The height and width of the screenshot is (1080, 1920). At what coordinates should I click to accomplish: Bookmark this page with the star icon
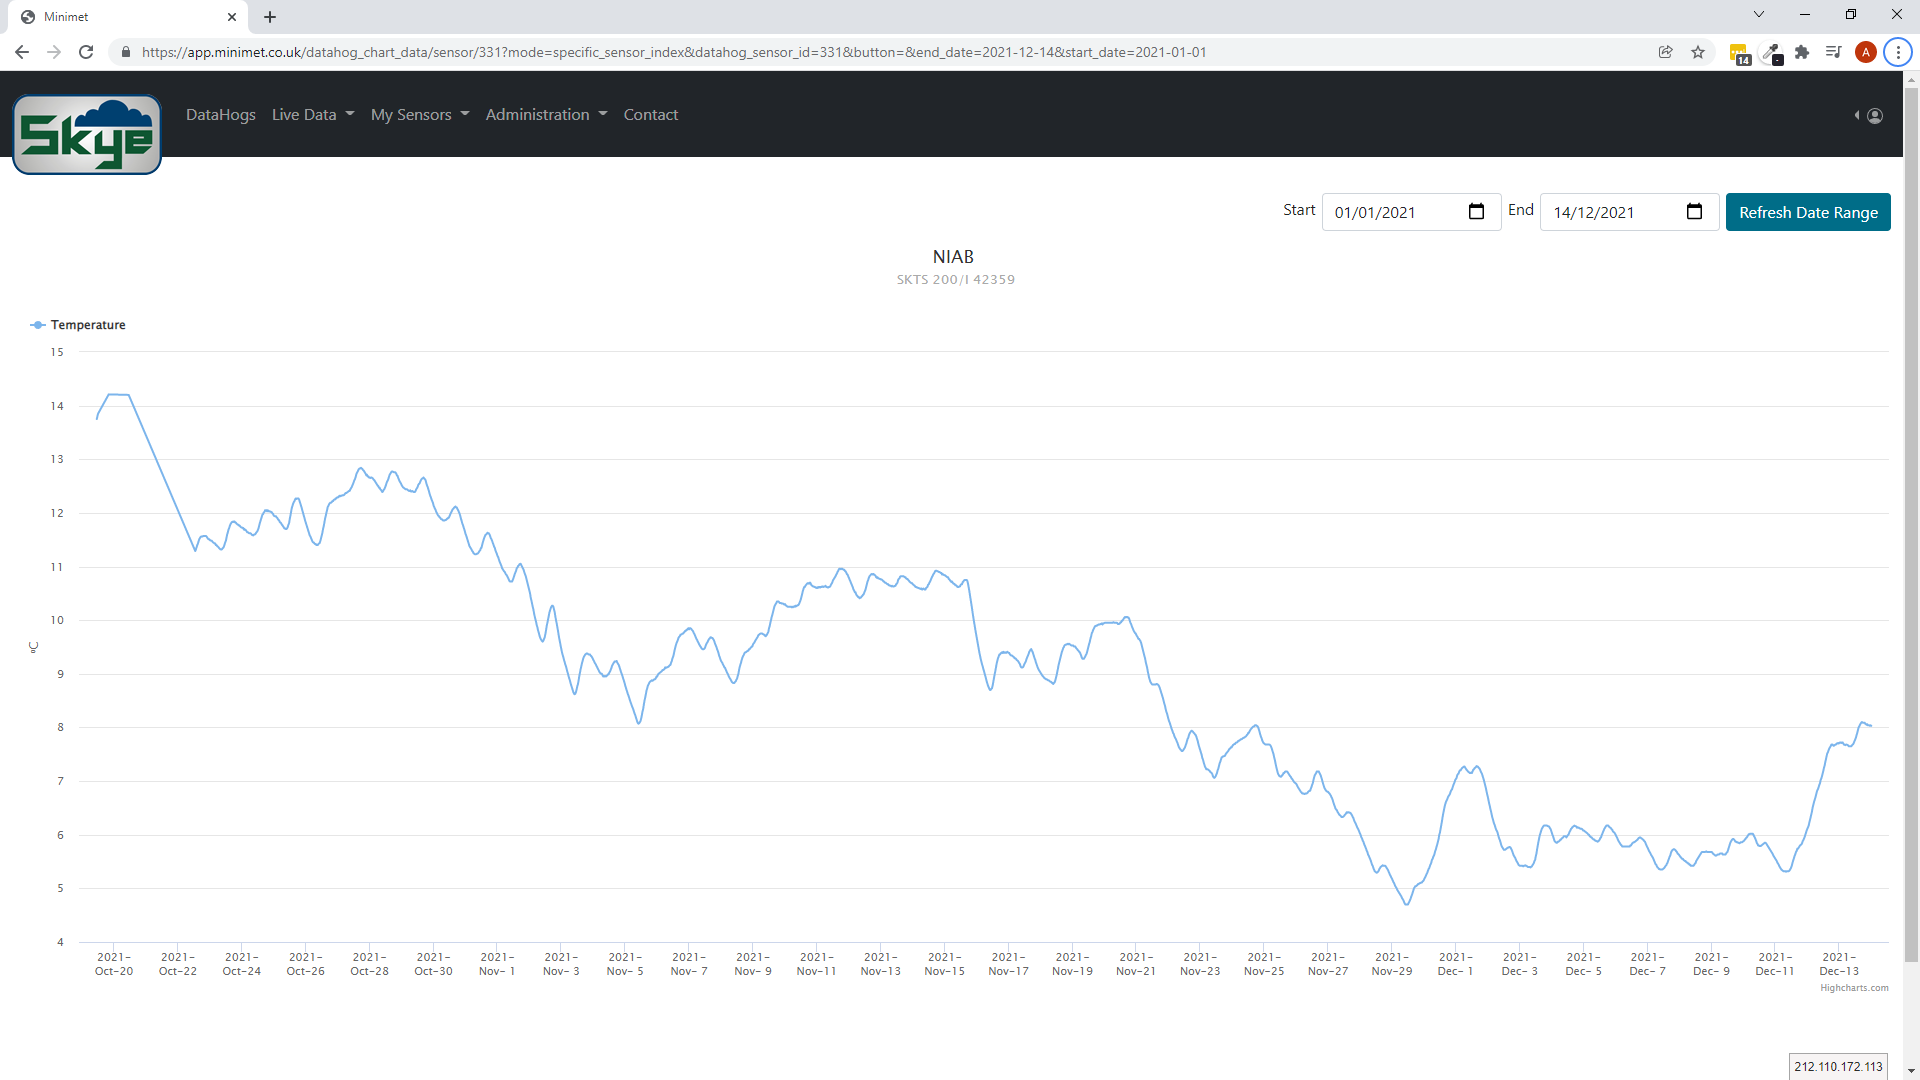point(1698,52)
